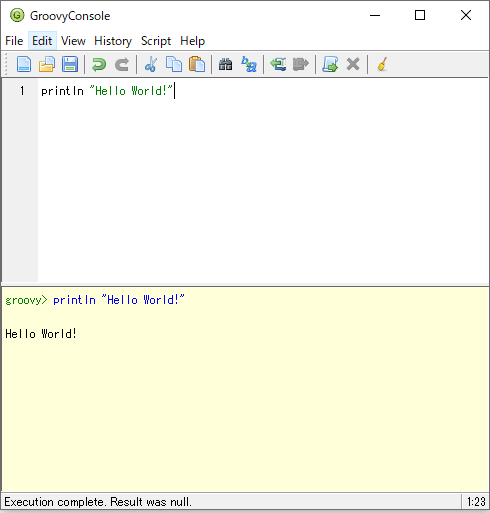Copy text using the Copy icon
490x513 pixels.
point(174,64)
